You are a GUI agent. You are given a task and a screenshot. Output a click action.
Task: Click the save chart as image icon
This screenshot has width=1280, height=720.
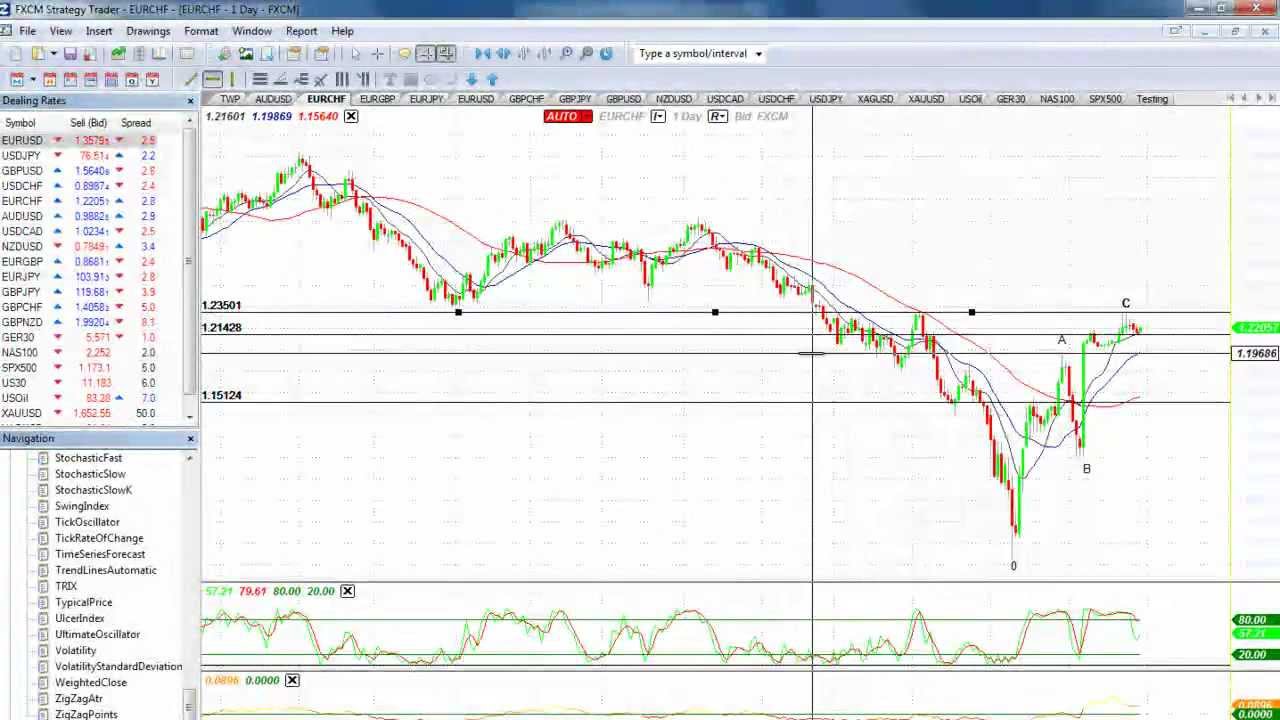click(x=245, y=54)
